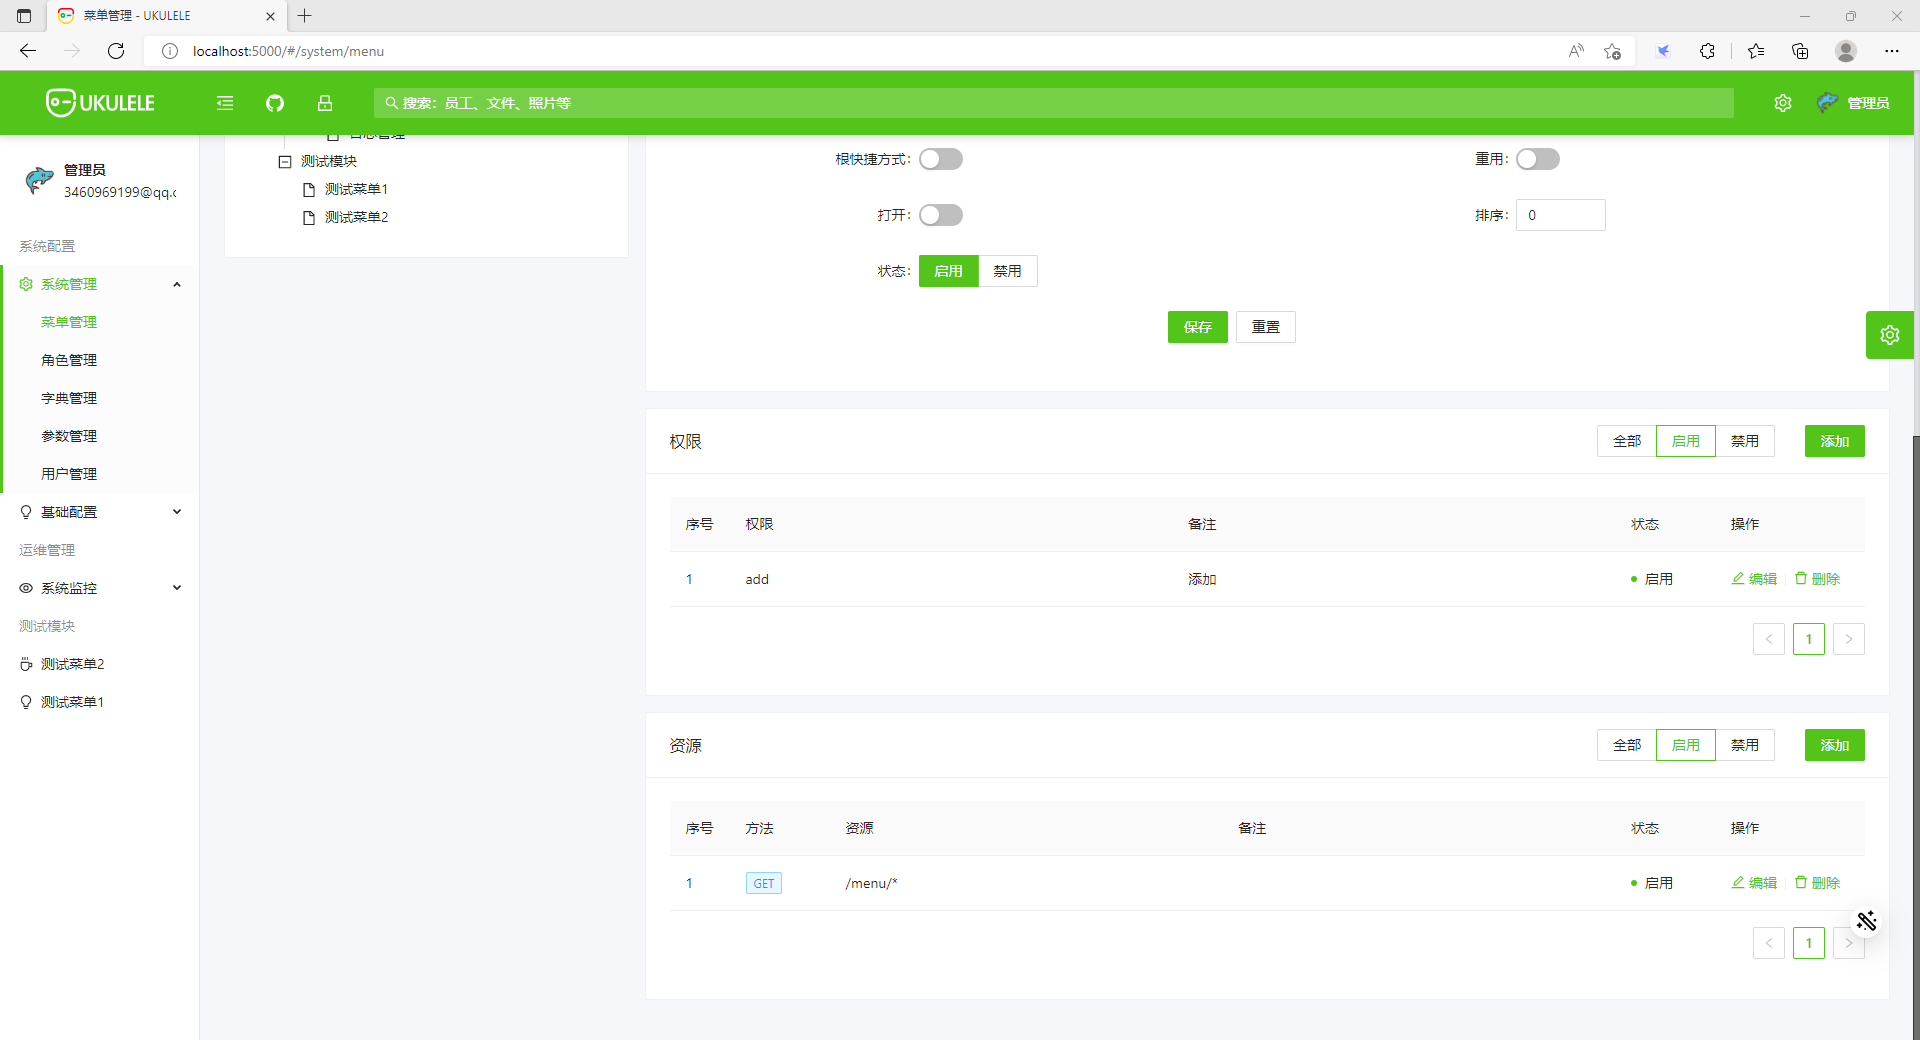
Task: Collapse sidebar with the menu fold icon
Action: (225, 103)
